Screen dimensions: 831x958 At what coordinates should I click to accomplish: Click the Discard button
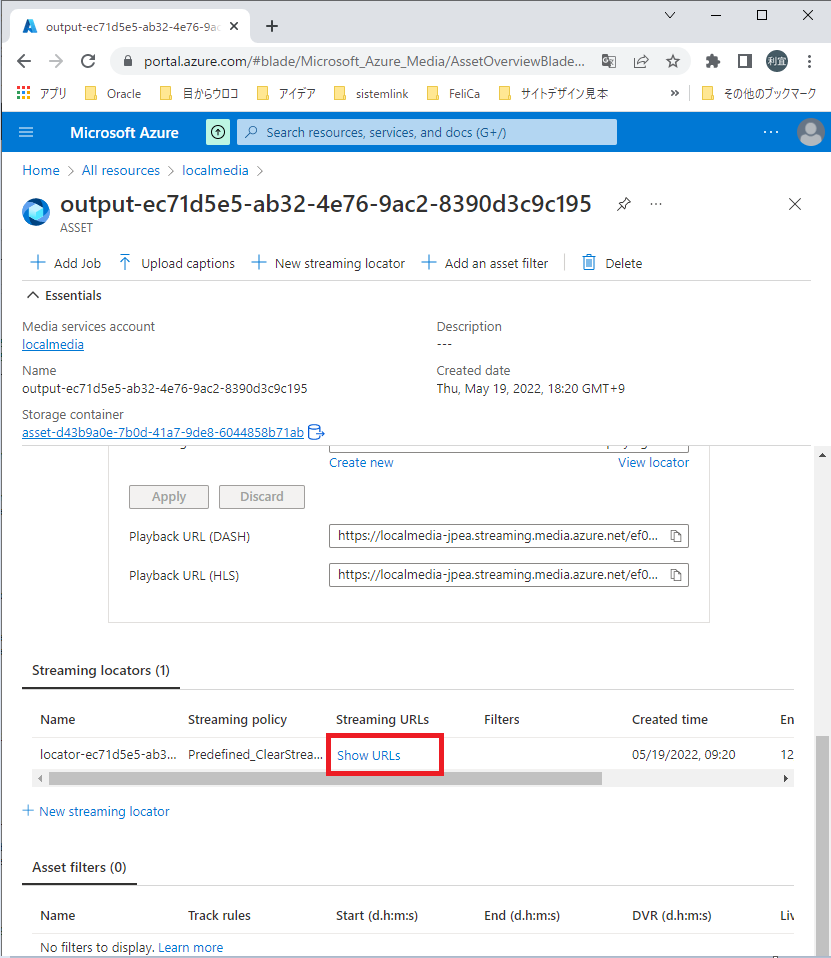click(262, 497)
